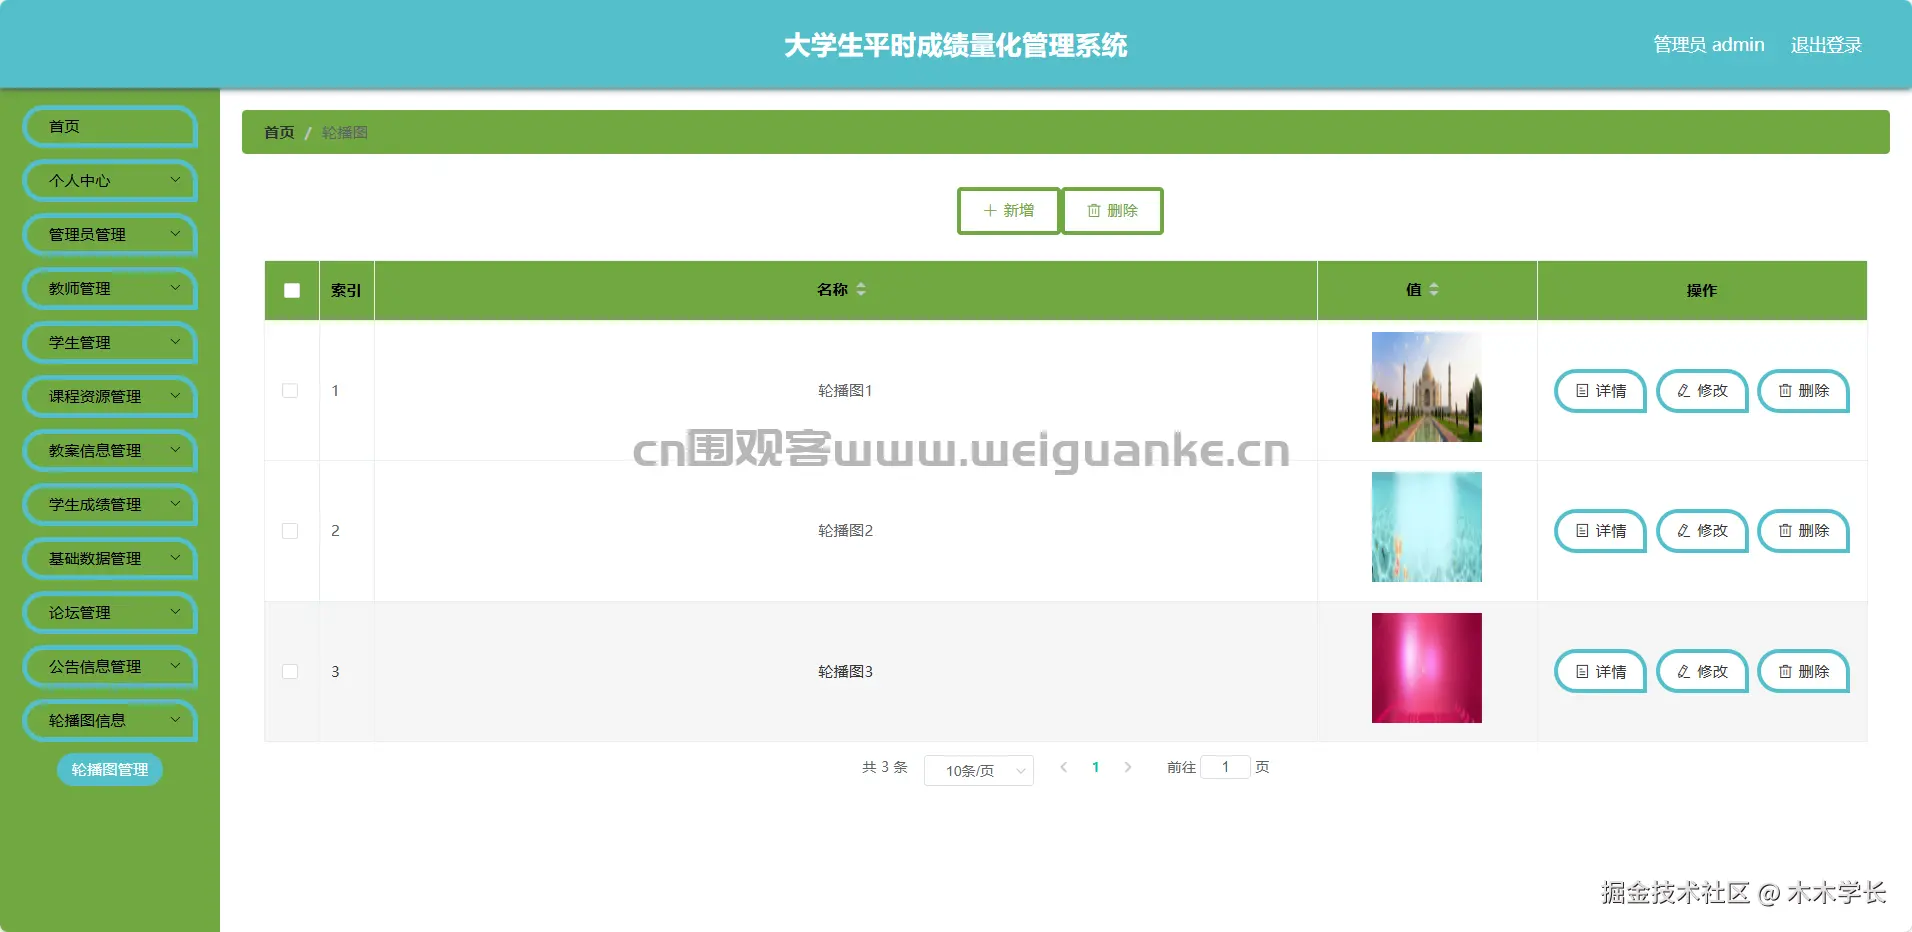Check the checkbox for row 轮播图3
This screenshot has width=1912, height=932.
(290, 672)
